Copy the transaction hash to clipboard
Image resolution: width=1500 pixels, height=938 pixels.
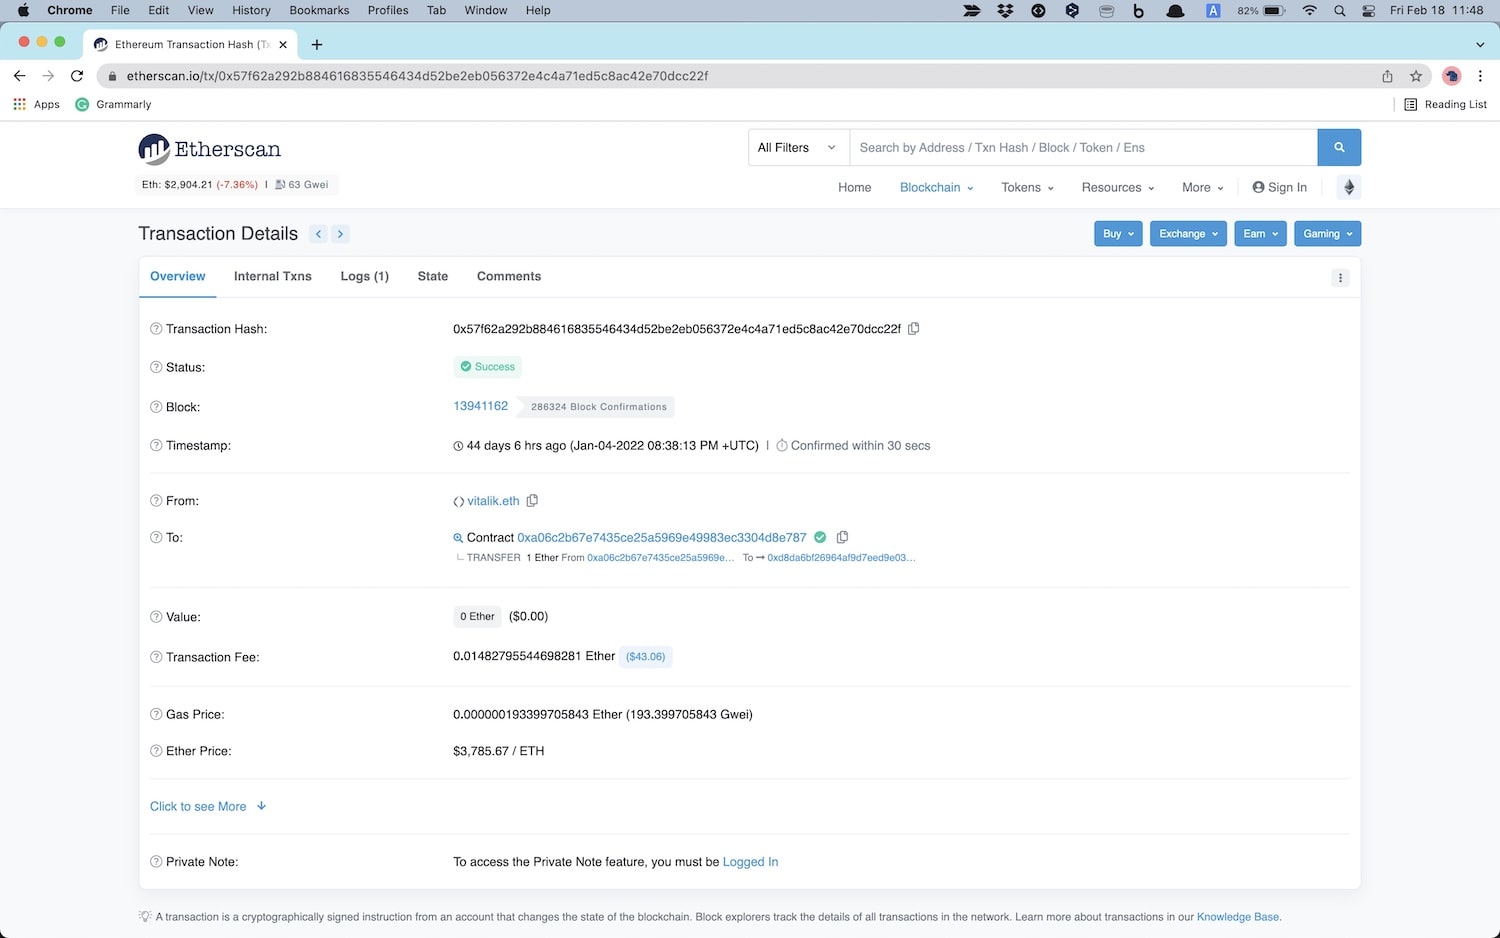click(913, 328)
